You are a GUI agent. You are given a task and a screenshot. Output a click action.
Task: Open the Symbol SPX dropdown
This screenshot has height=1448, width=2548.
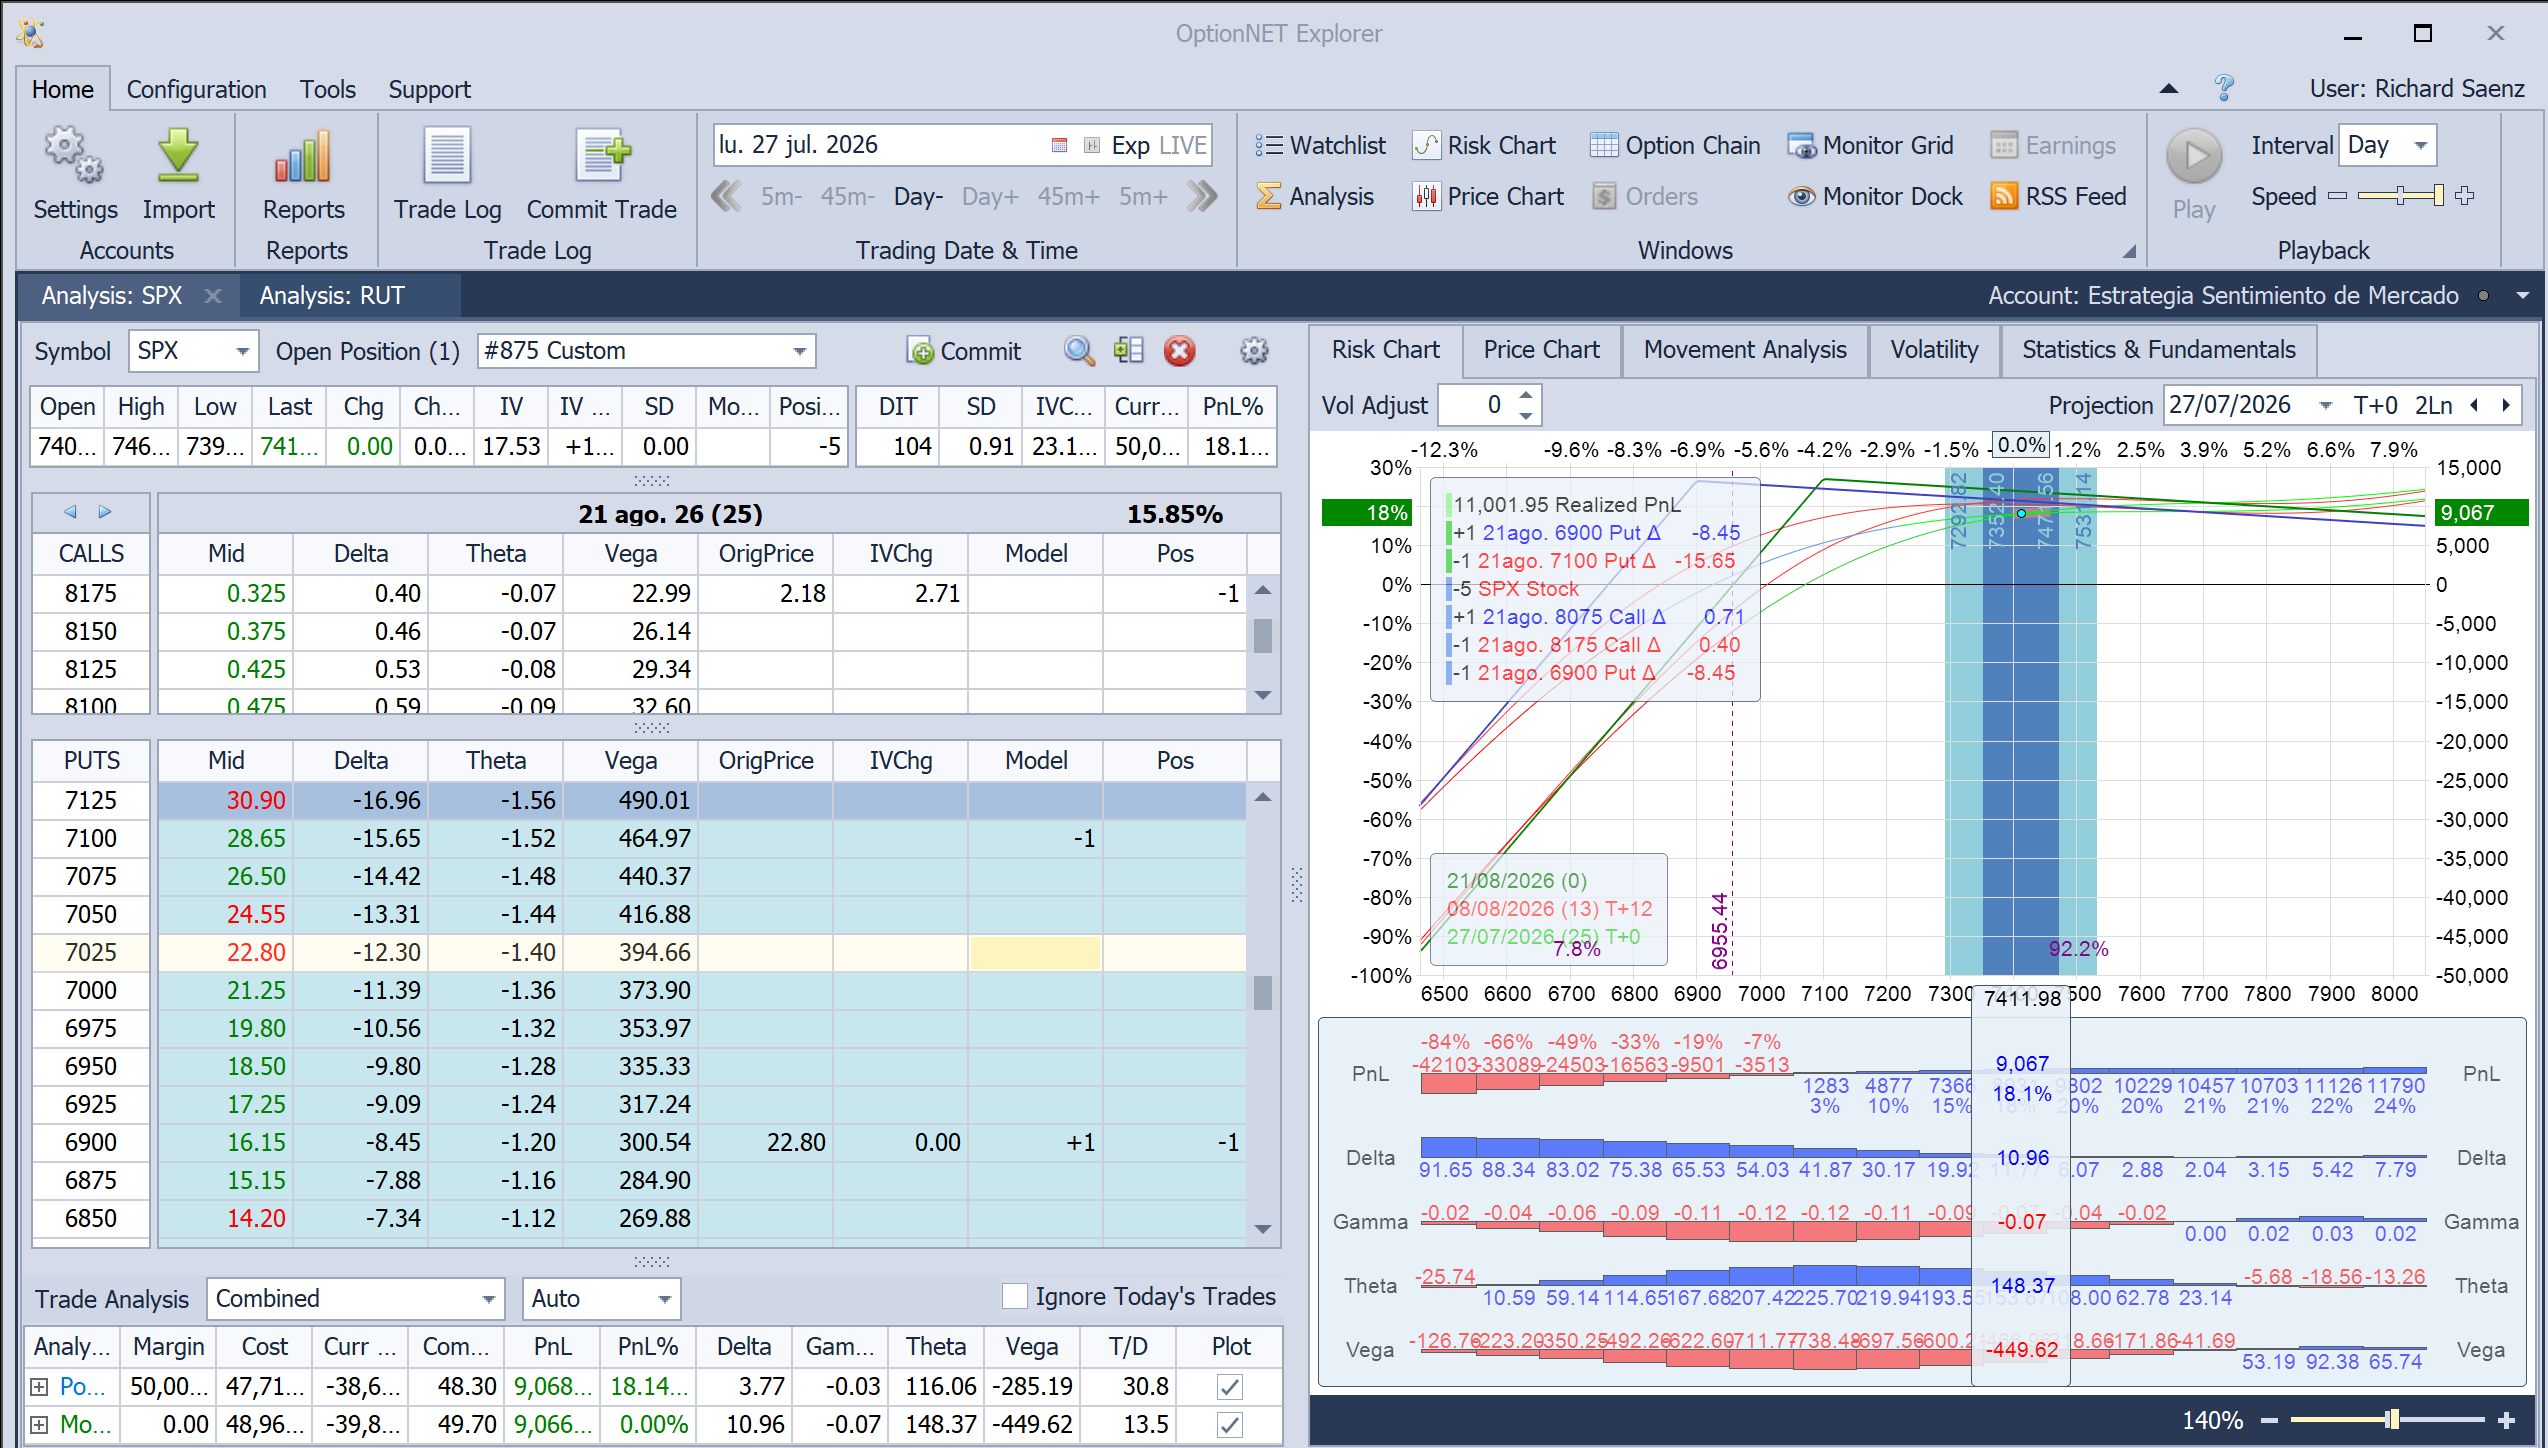242,351
